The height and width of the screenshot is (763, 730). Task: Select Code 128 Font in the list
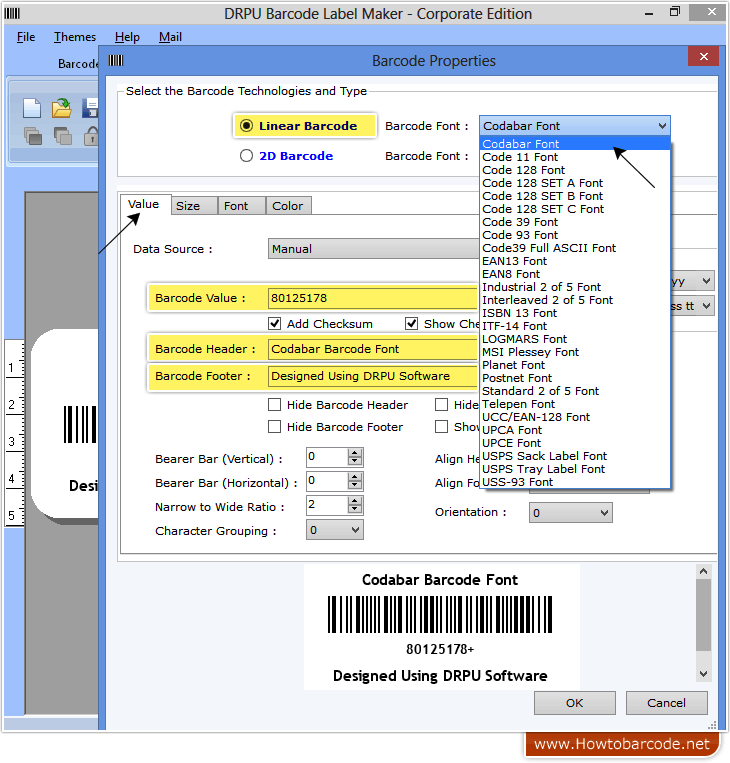pyautogui.click(x=575, y=170)
